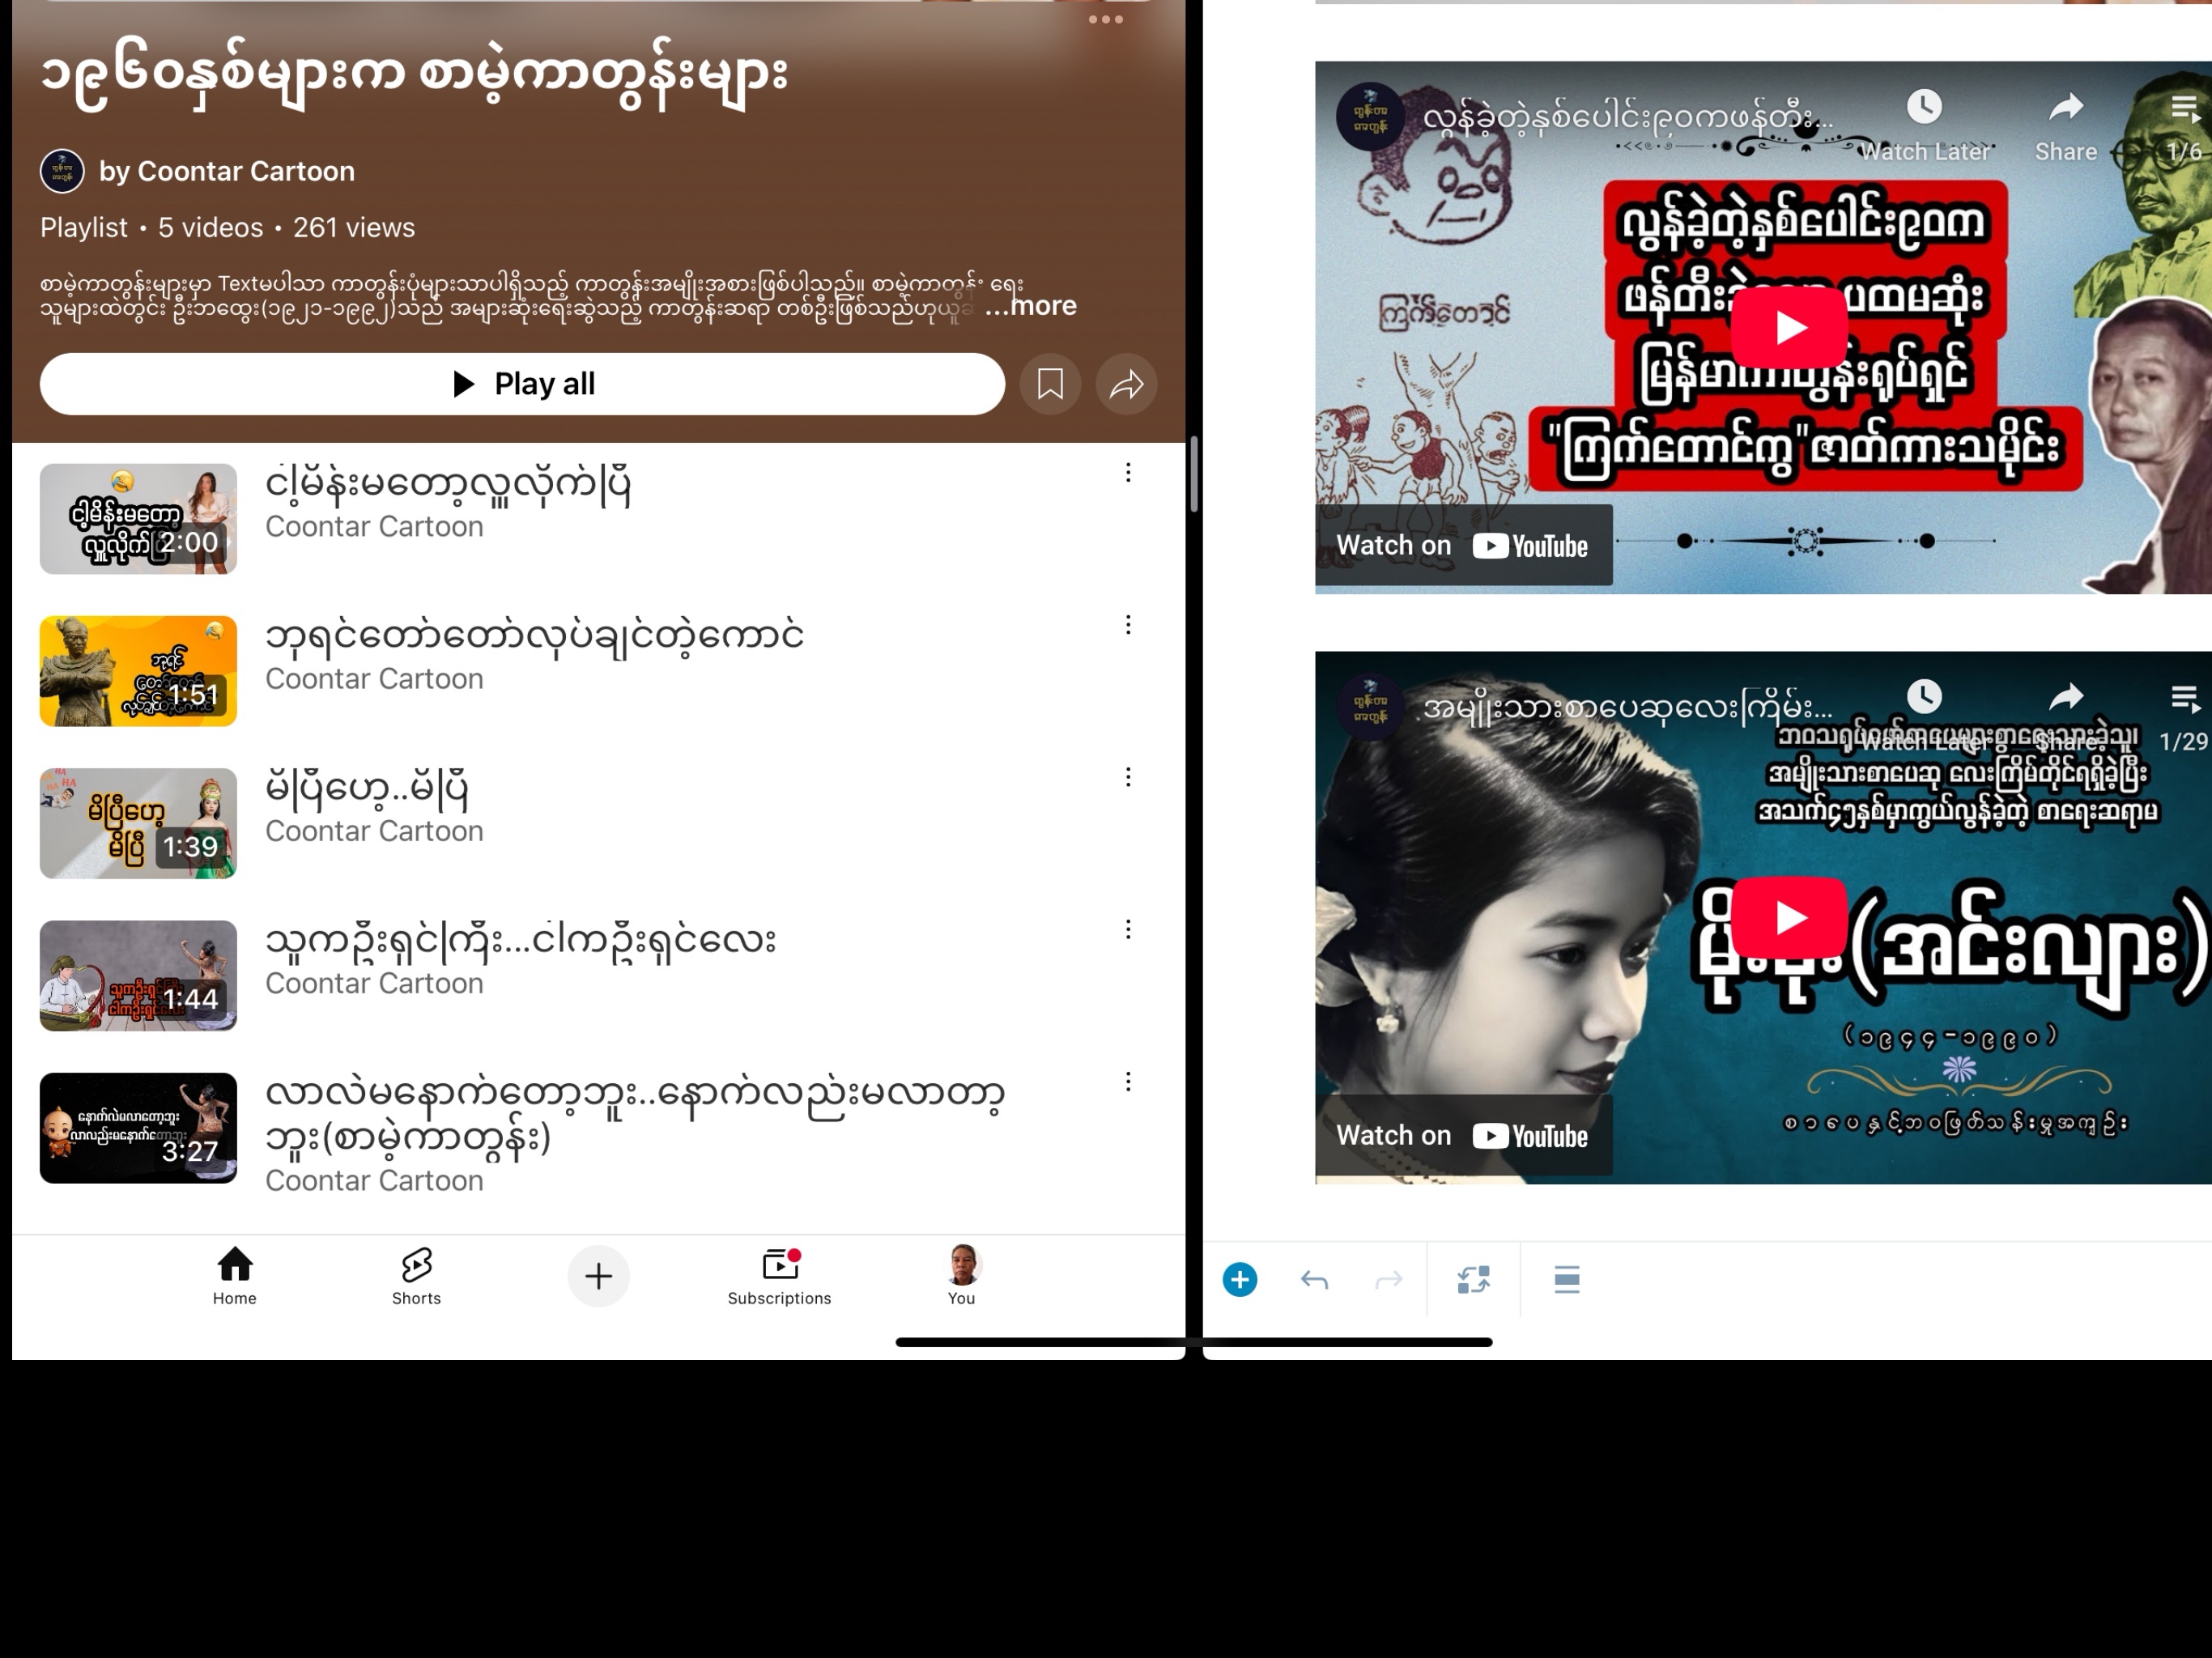Expand description with ...more link

point(1031,305)
